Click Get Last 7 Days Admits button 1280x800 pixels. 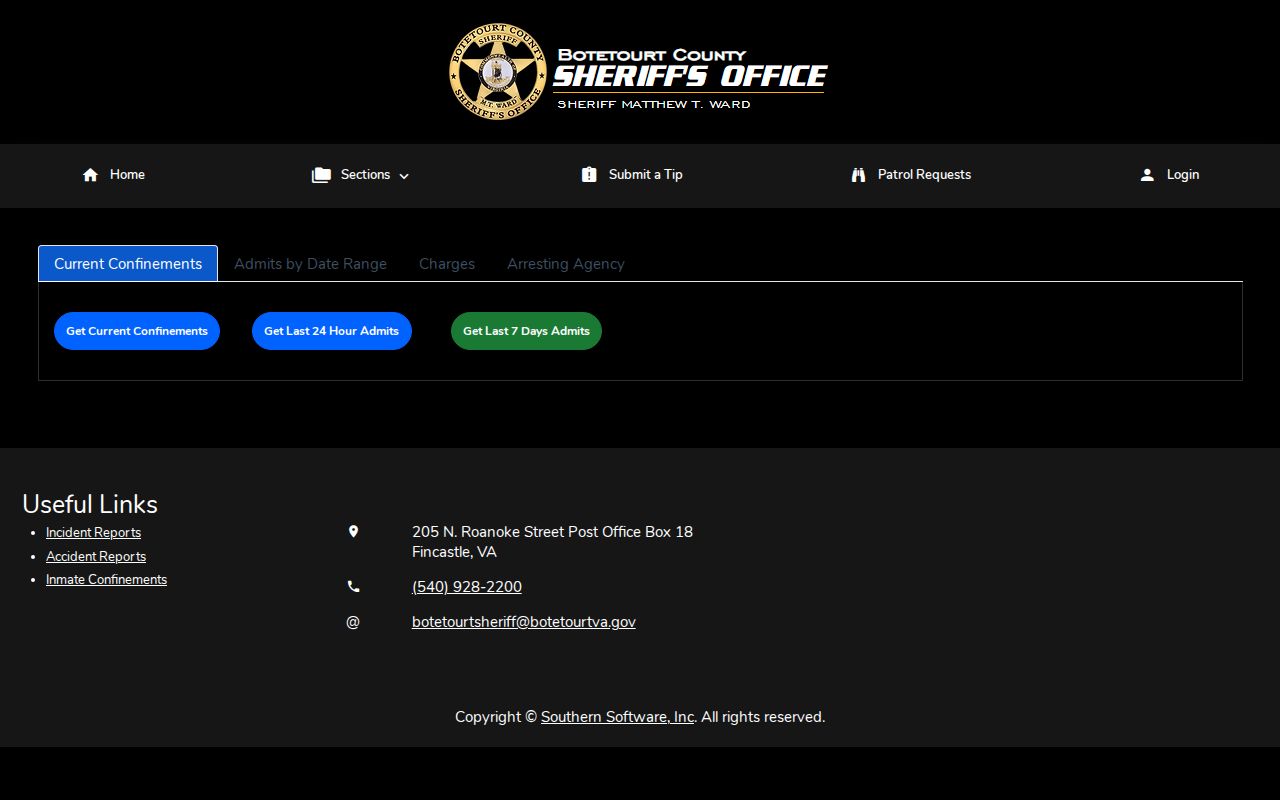tap(526, 331)
